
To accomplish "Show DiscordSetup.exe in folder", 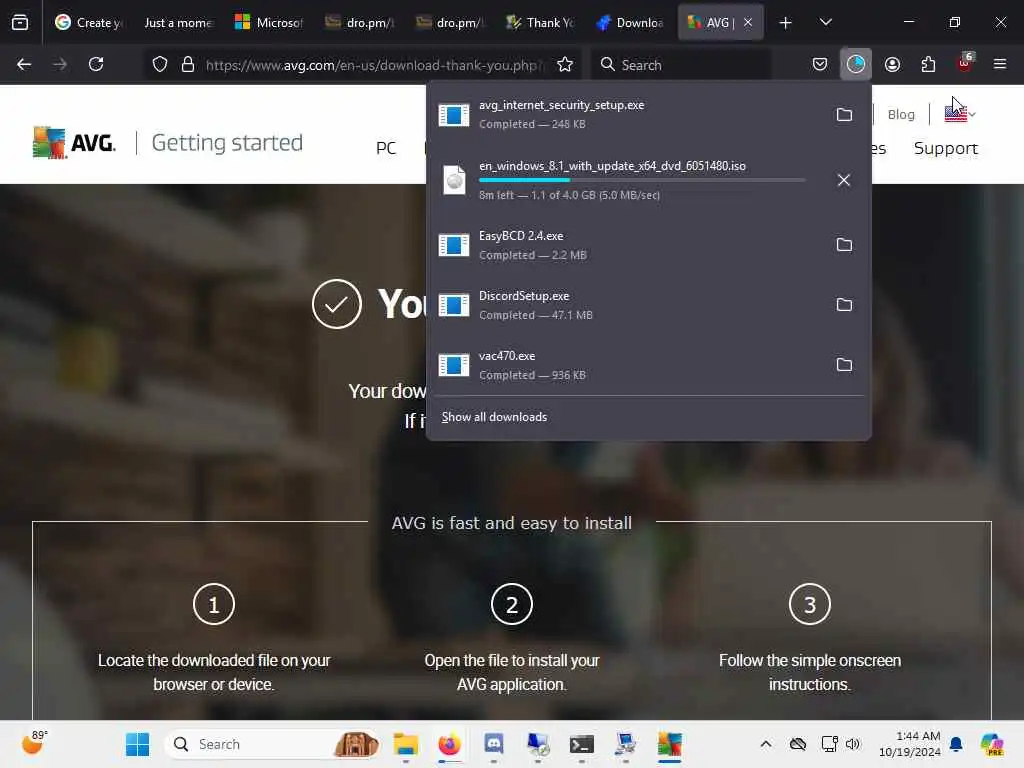I will point(844,305).
